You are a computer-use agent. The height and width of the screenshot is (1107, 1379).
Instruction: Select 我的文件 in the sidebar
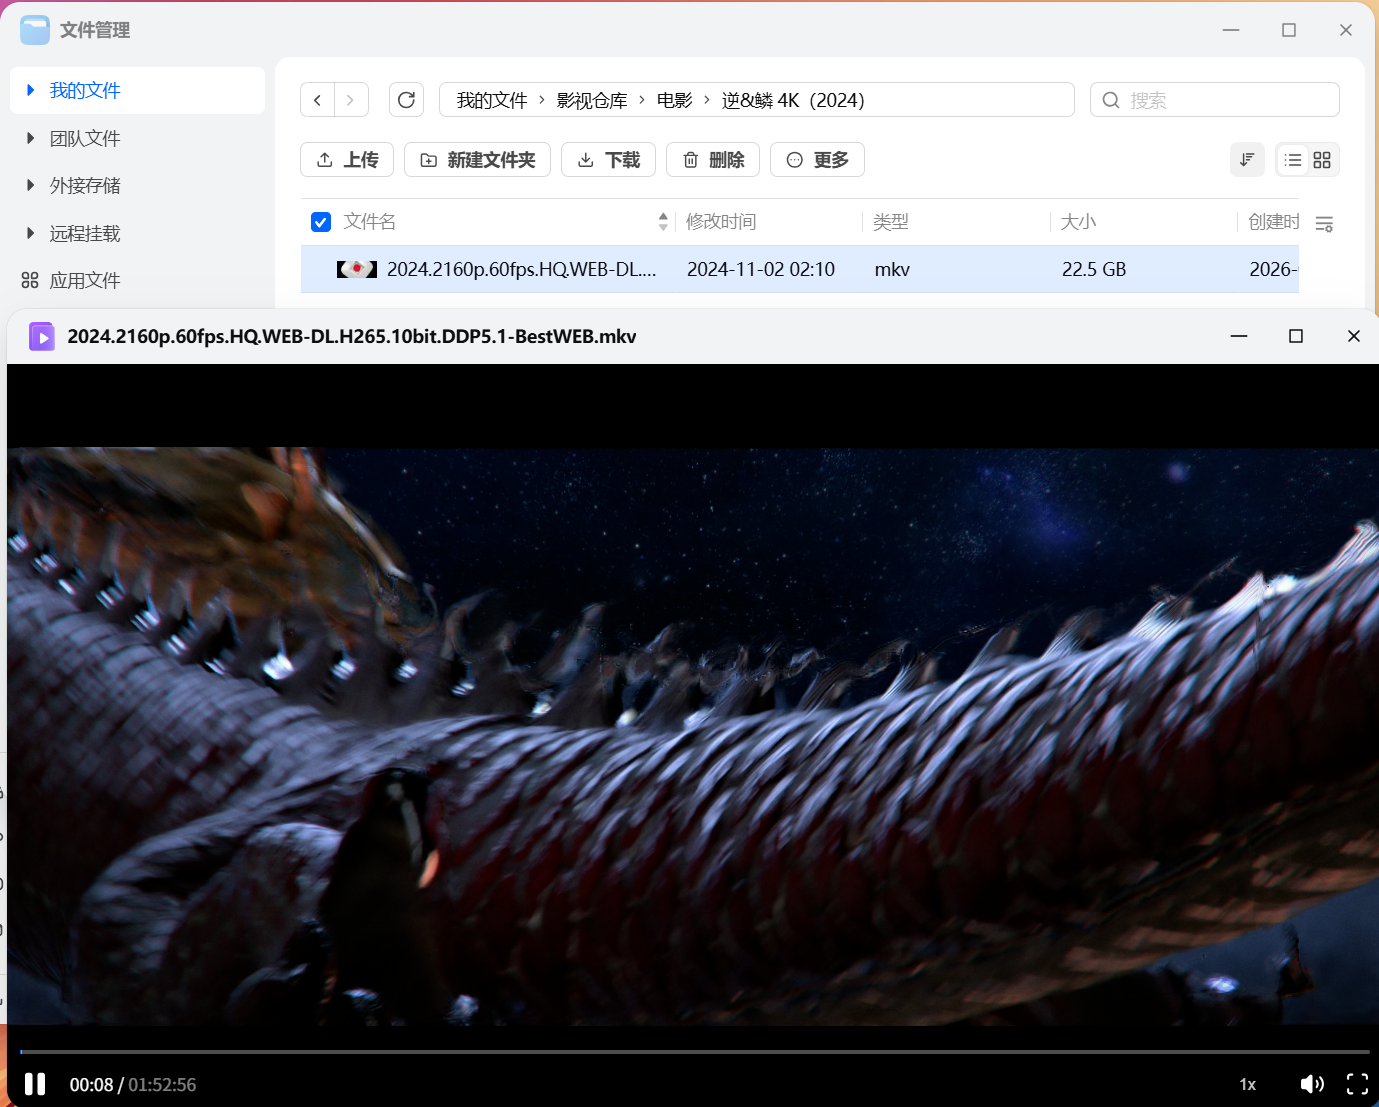tap(84, 91)
